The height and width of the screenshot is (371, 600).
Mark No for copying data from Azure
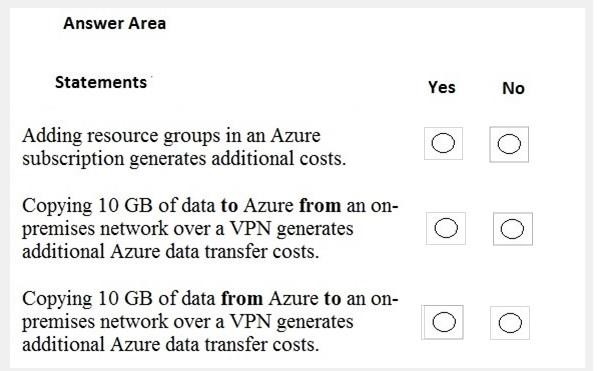click(x=510, y=323)
